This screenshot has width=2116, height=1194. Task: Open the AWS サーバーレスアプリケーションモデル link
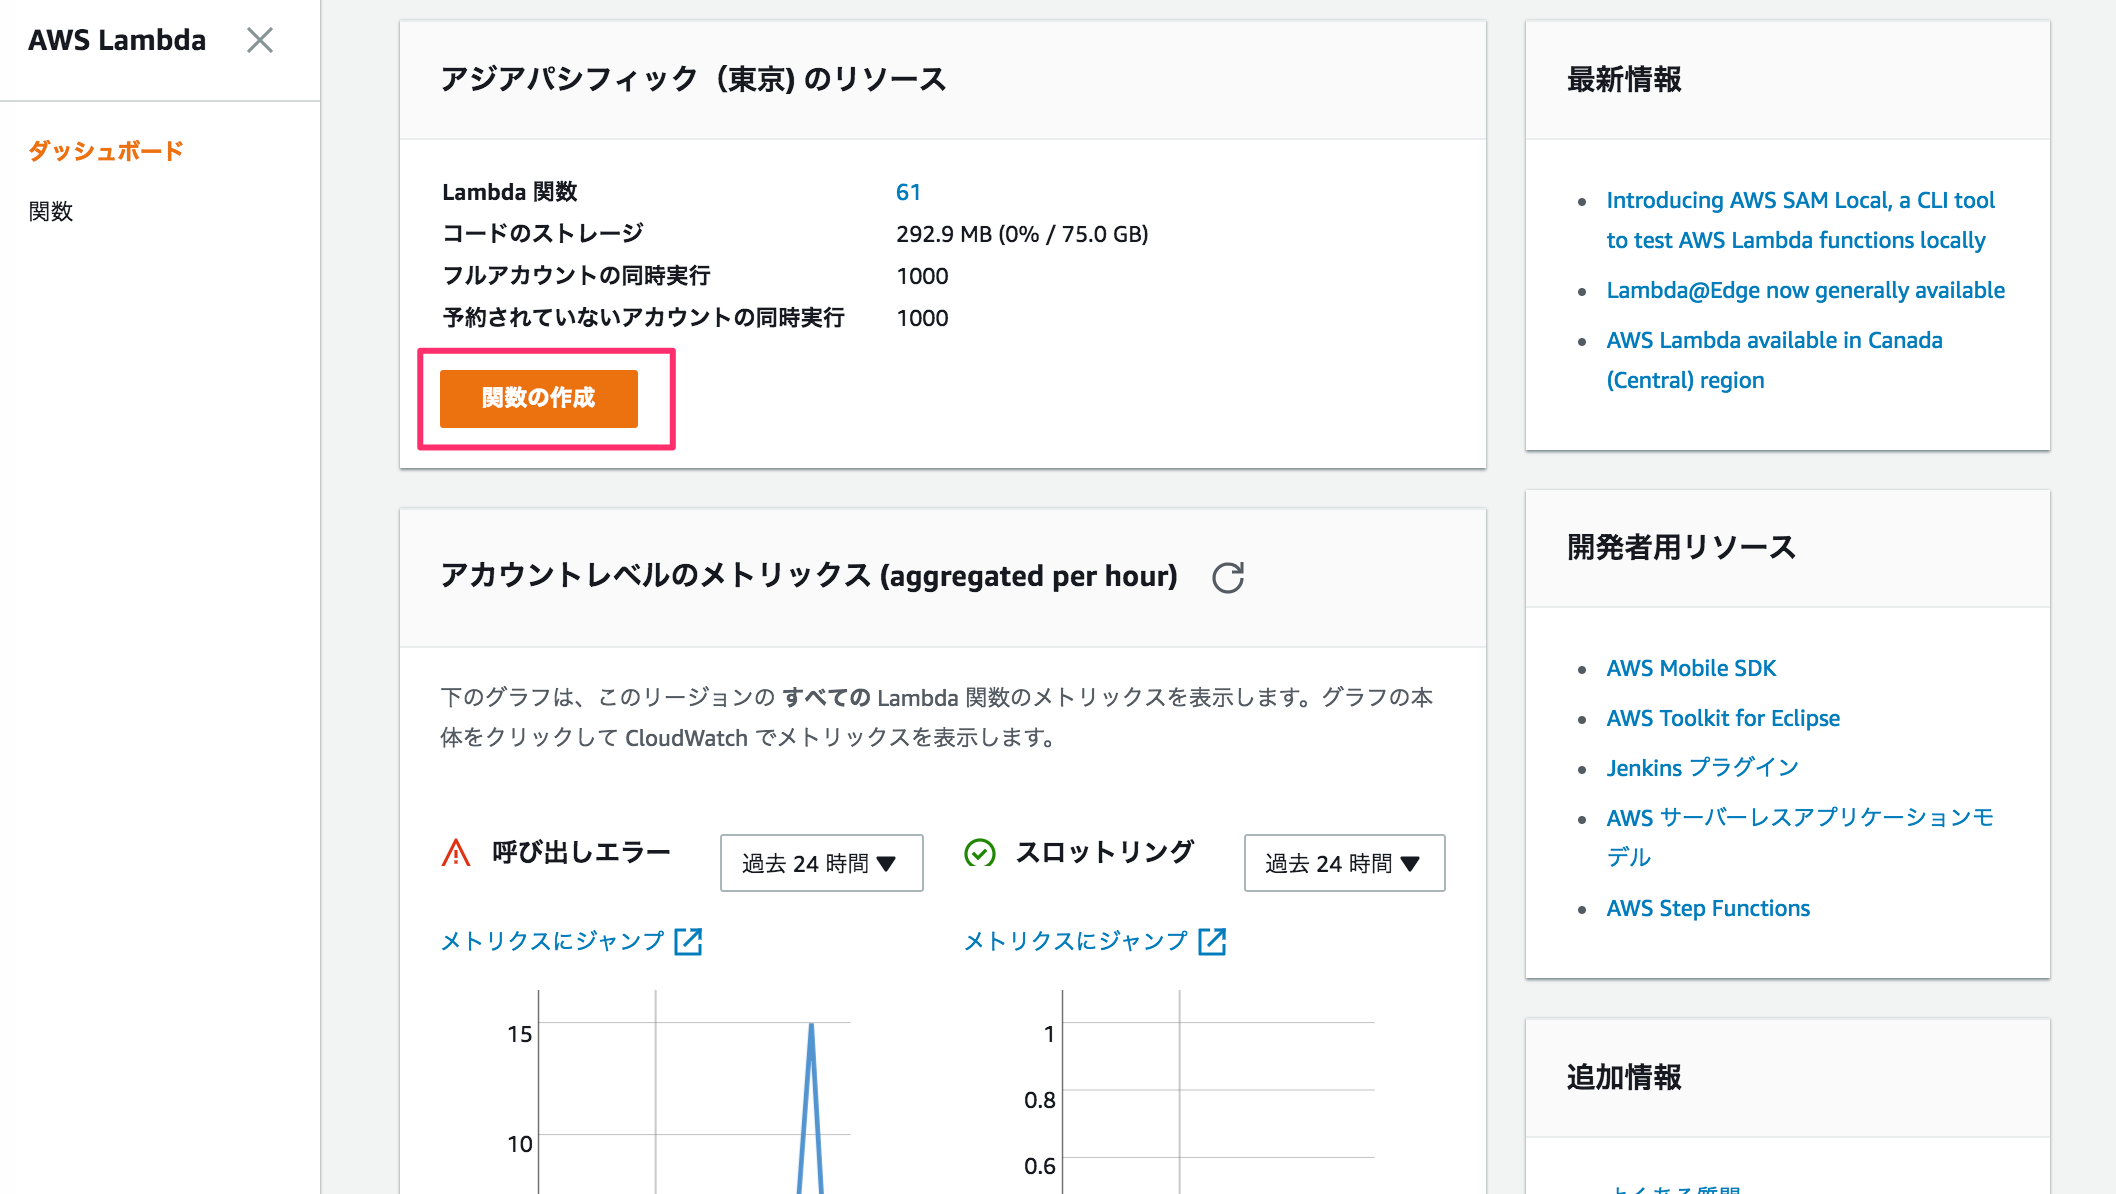[x=1800, y=837]
